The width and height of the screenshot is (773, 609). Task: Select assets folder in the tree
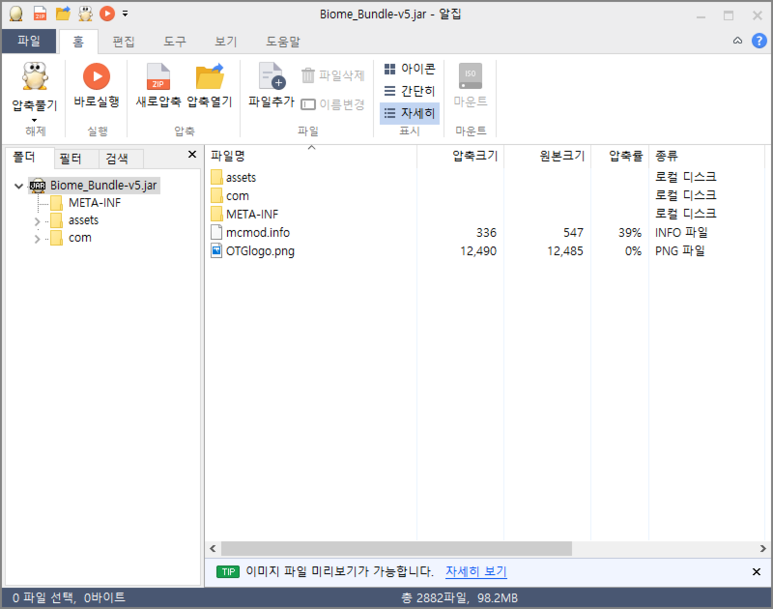click(83, 220)
